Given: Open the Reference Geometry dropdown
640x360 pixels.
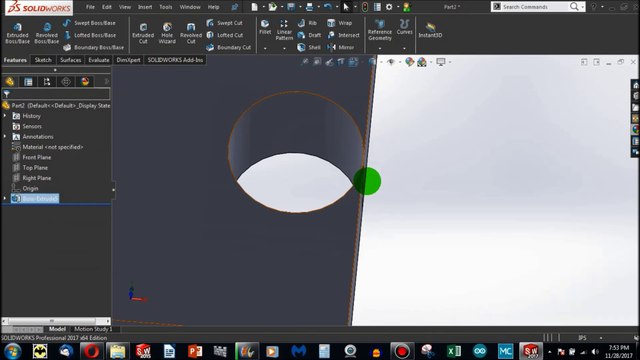Looking at the screenshot, I should (x=380, y=49).
